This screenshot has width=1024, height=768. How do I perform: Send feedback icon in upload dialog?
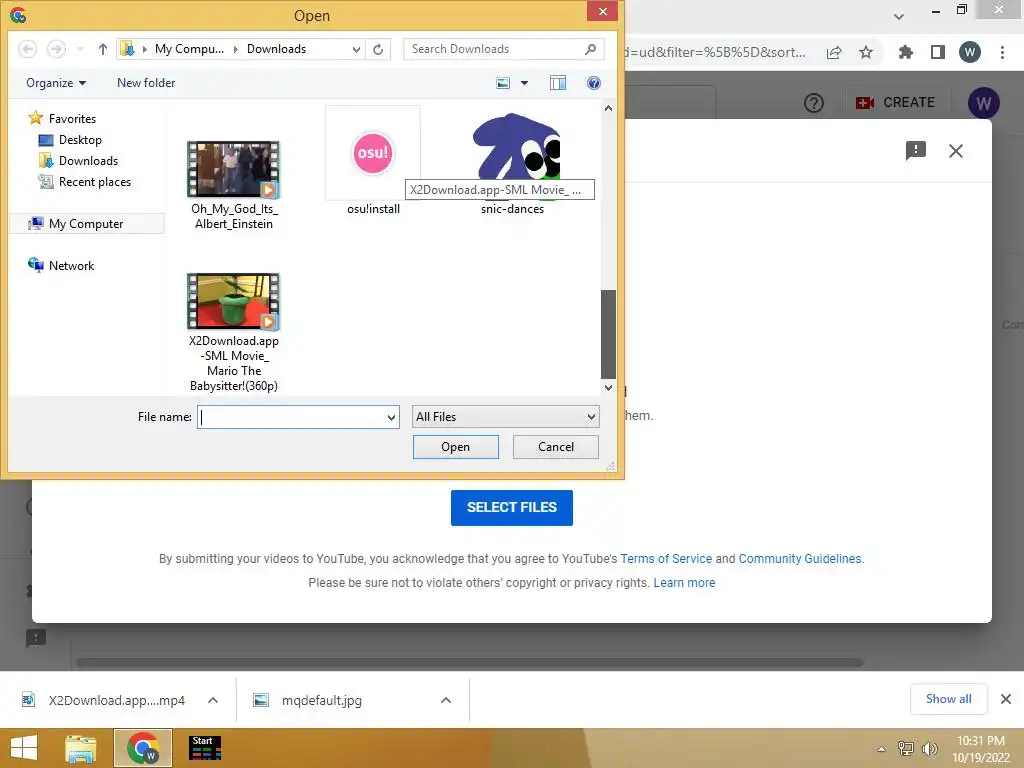(x=916, y=151)
